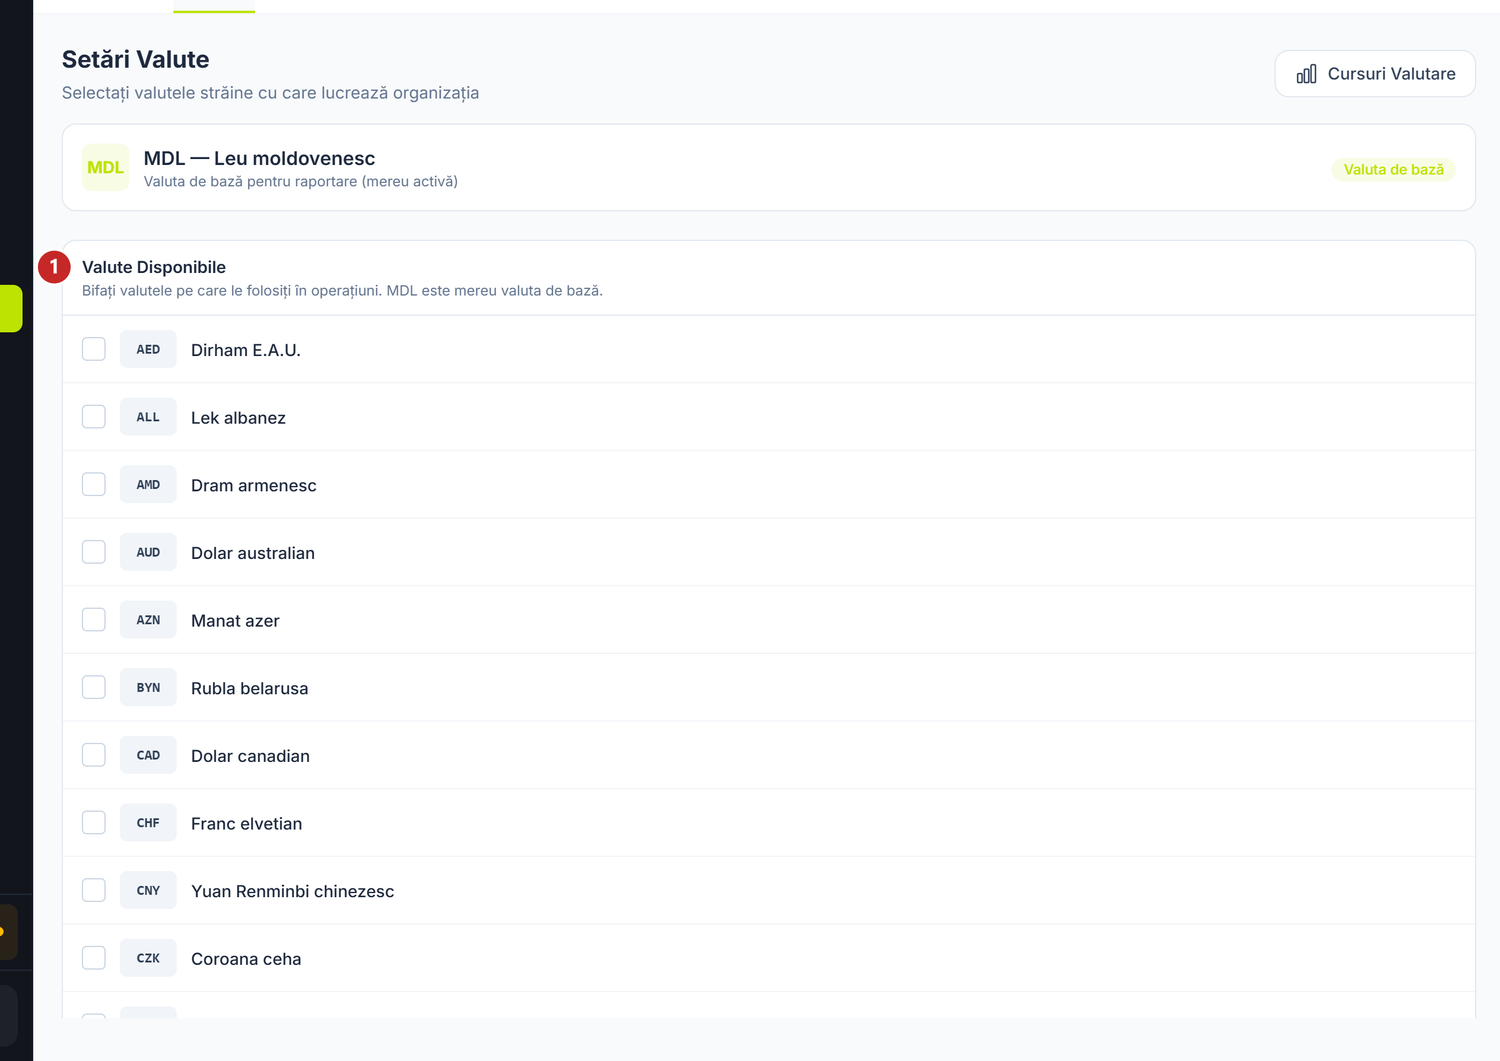The height and width of the screenshot is (1061, 1500).
Task: Open Cursuri Valutare button
Action: coord(1375,74)
